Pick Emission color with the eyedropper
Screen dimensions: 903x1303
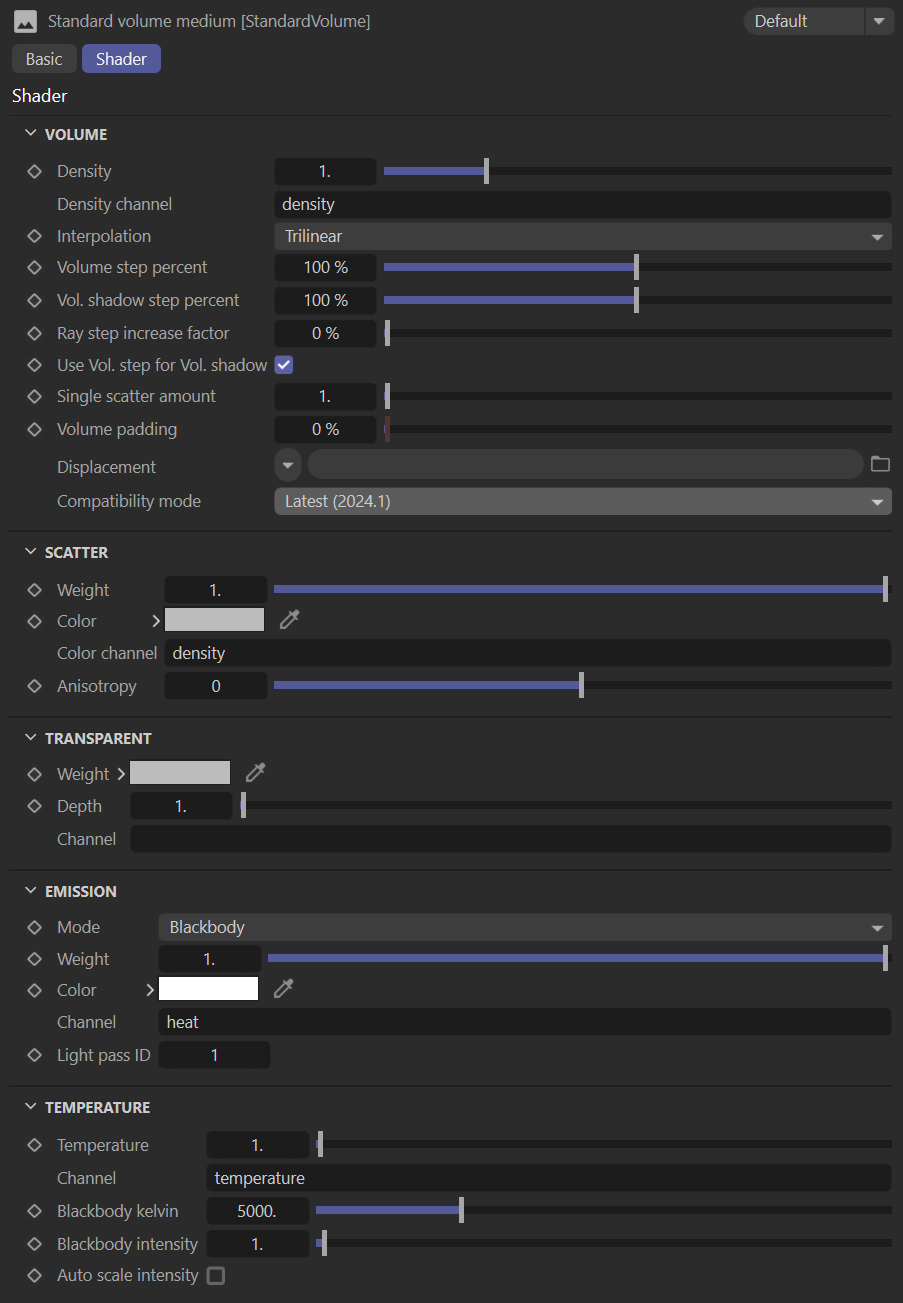(284, 989)
